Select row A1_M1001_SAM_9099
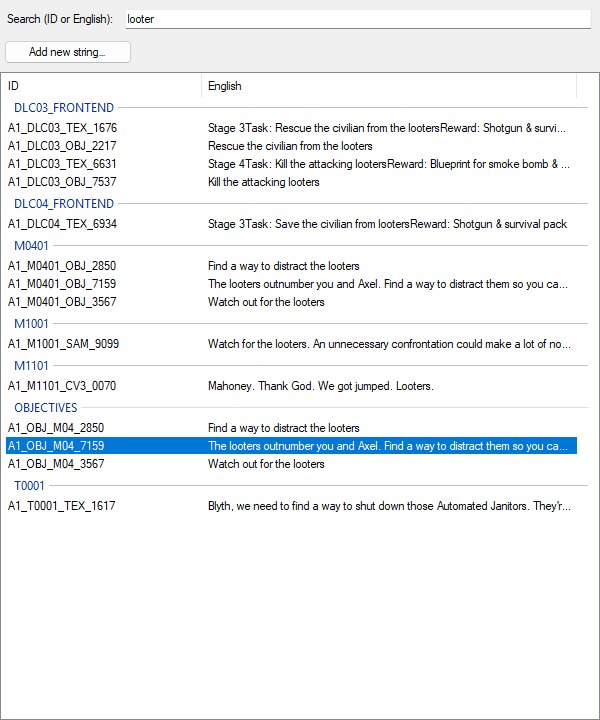The width and height of the screenshot is (600, 720). point(291,344)
